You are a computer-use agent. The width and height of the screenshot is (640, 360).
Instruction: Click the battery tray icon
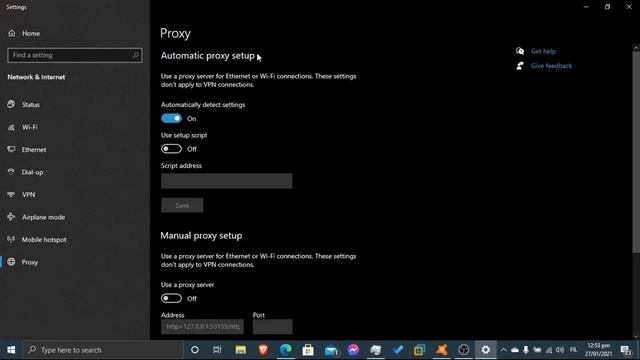tap(537, 350)
